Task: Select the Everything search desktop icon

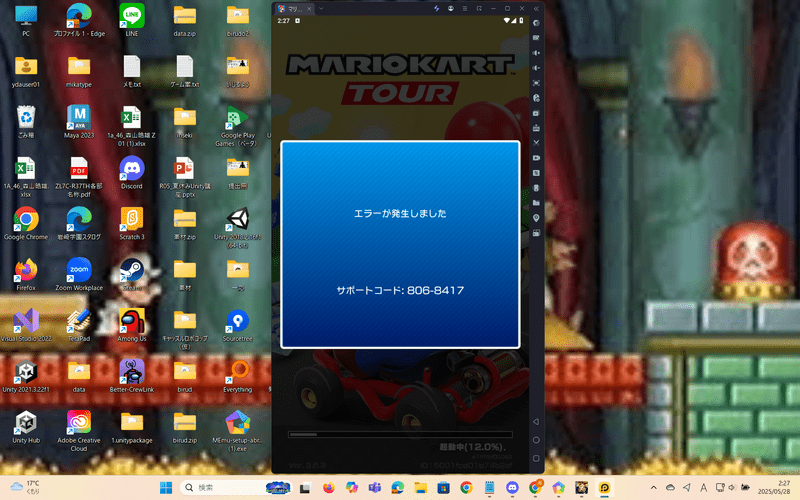Action: click(238, 377)
